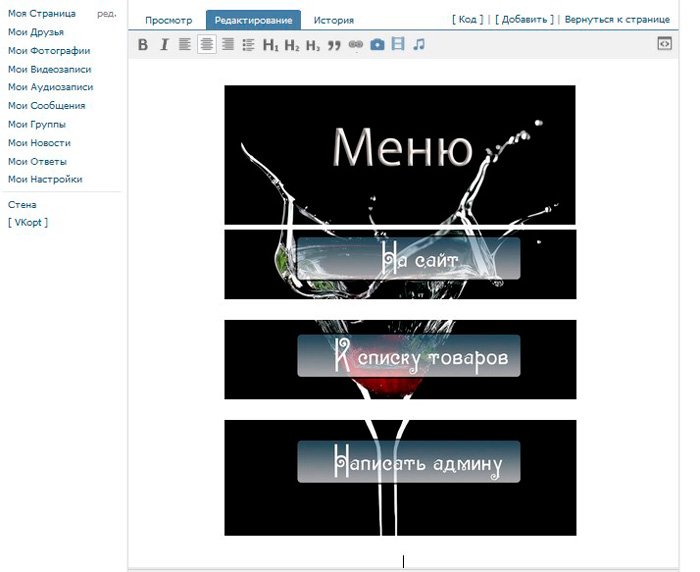Insert a bulleted list
The width and height of the screenshot is (700, 572).
click(249, 45)
